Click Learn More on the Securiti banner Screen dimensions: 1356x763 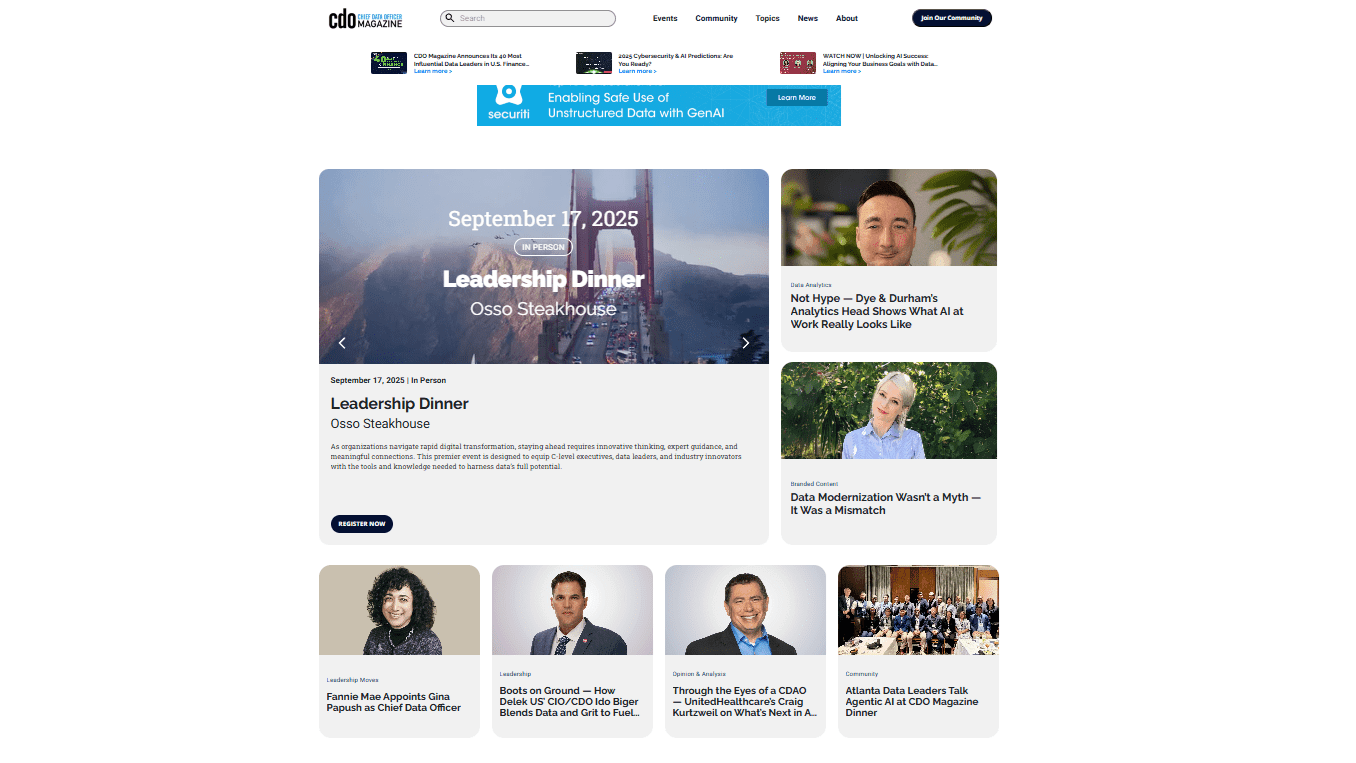797,97
